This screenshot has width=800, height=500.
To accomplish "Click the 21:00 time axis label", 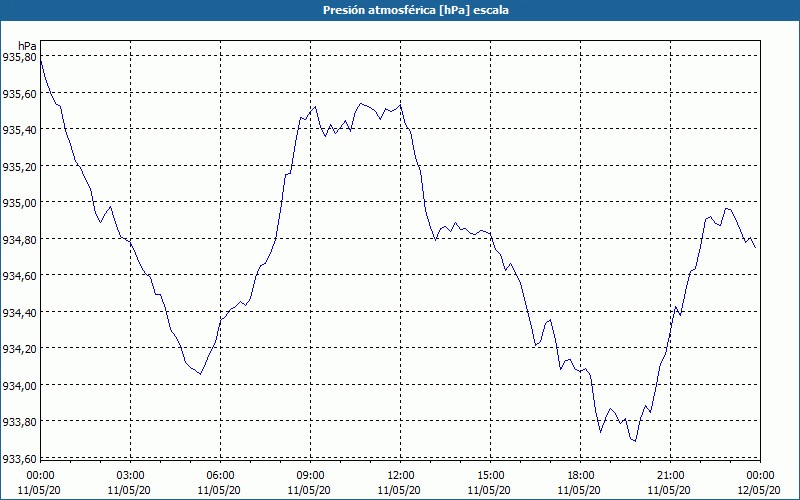I will click(x=670, y=475).
